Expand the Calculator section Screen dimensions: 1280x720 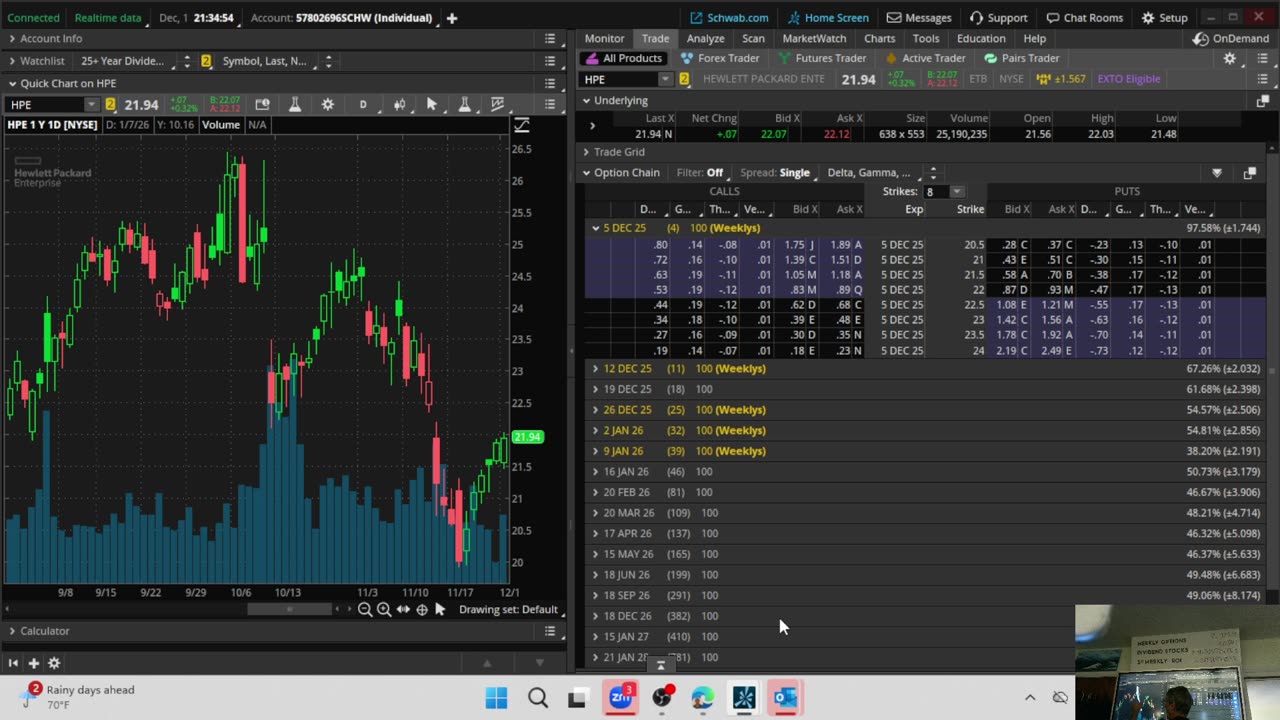(x=12, y=631)
